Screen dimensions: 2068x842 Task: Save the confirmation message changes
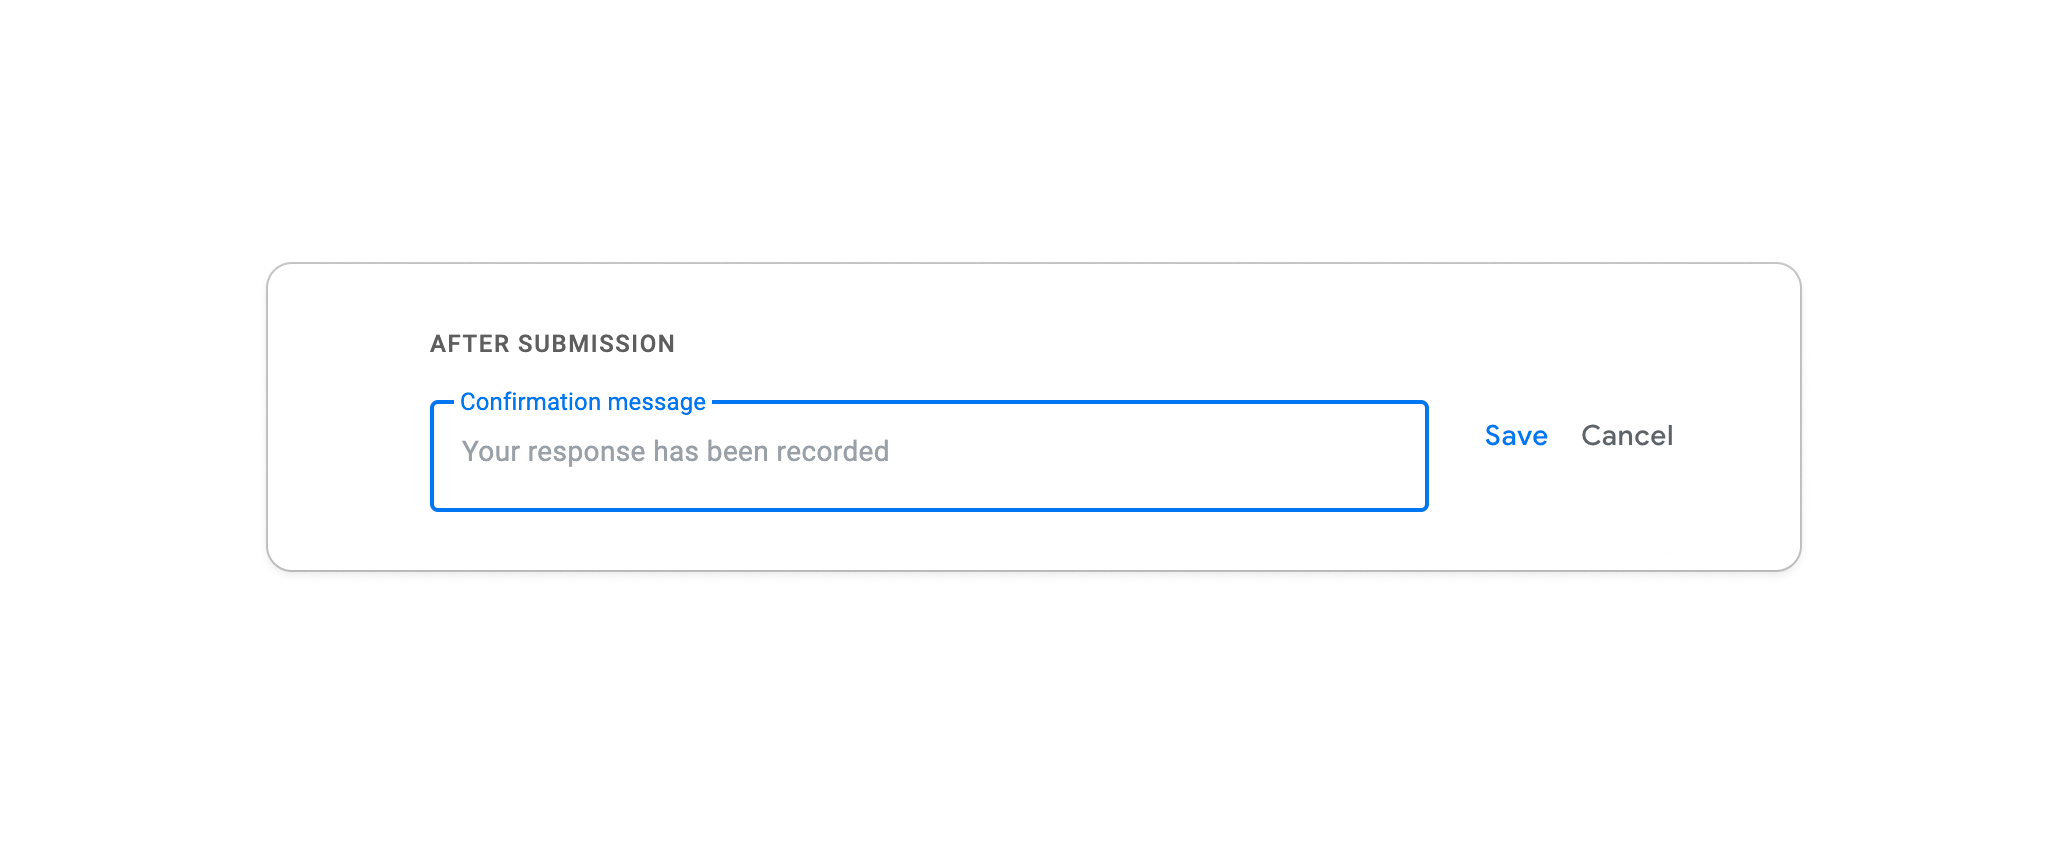click(1515, 435)
